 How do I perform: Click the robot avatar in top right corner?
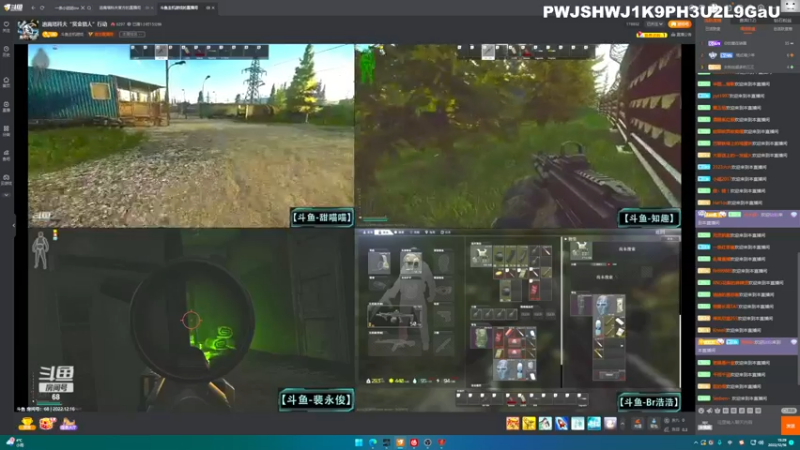click(x=790, y=6)
